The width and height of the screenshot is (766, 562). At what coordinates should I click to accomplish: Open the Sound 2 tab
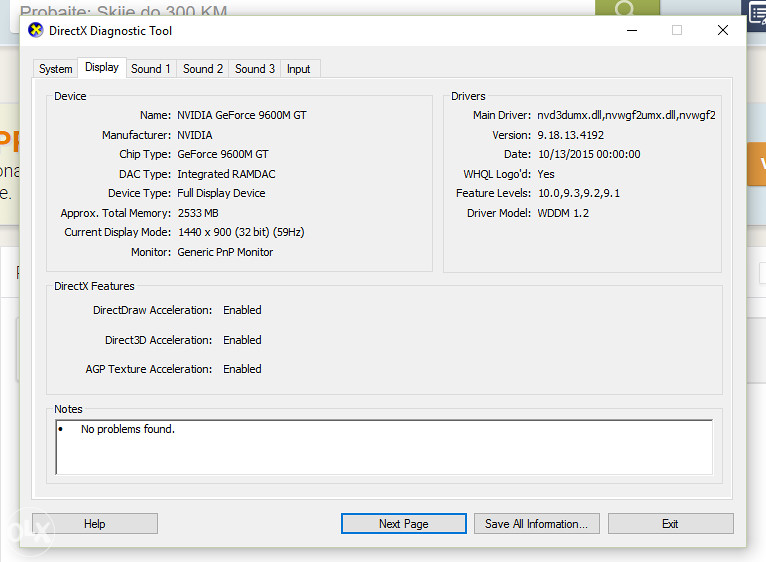[203, 69]
